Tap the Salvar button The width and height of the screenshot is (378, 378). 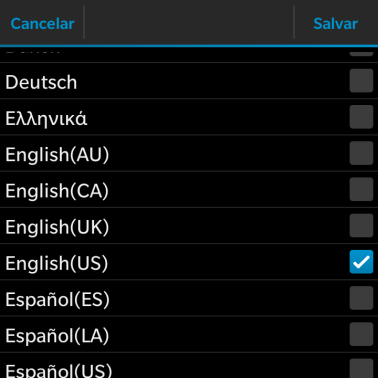336,24
